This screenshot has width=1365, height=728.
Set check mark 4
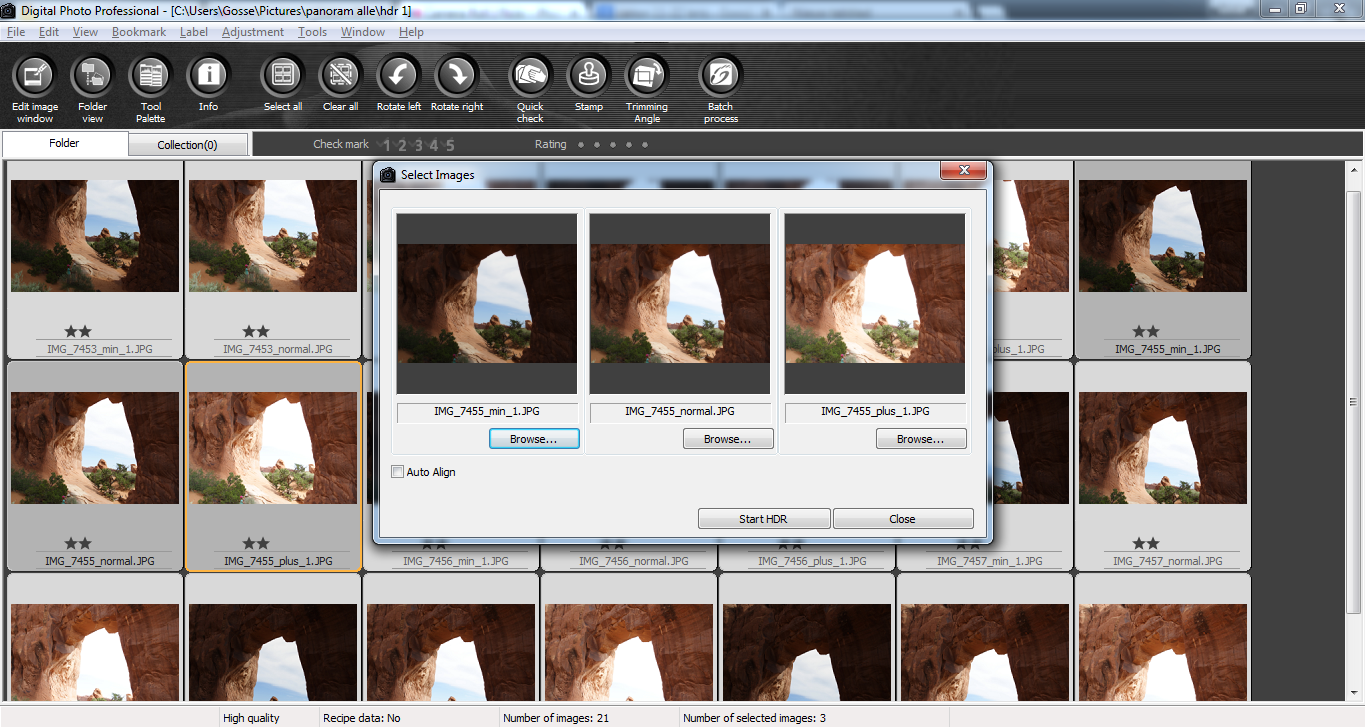point(434,145)
